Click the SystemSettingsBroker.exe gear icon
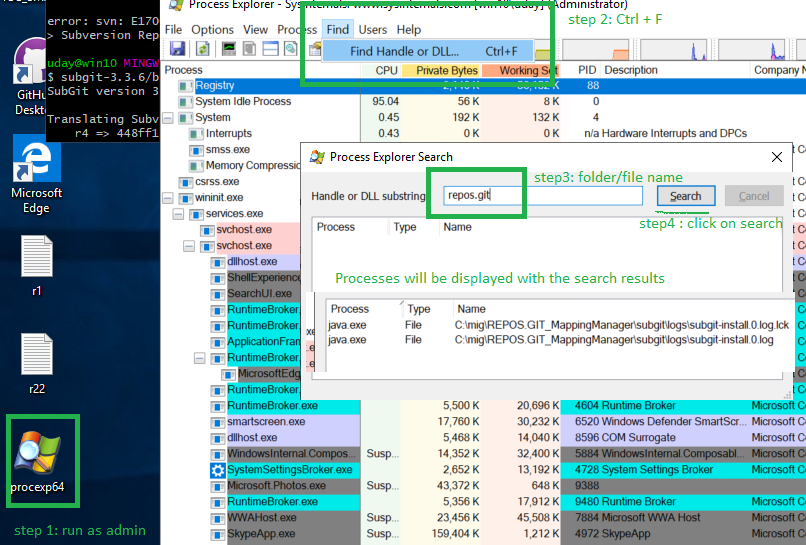Image resolution: width=806 pixels, height=545 pixels. [x=218, y=470]
